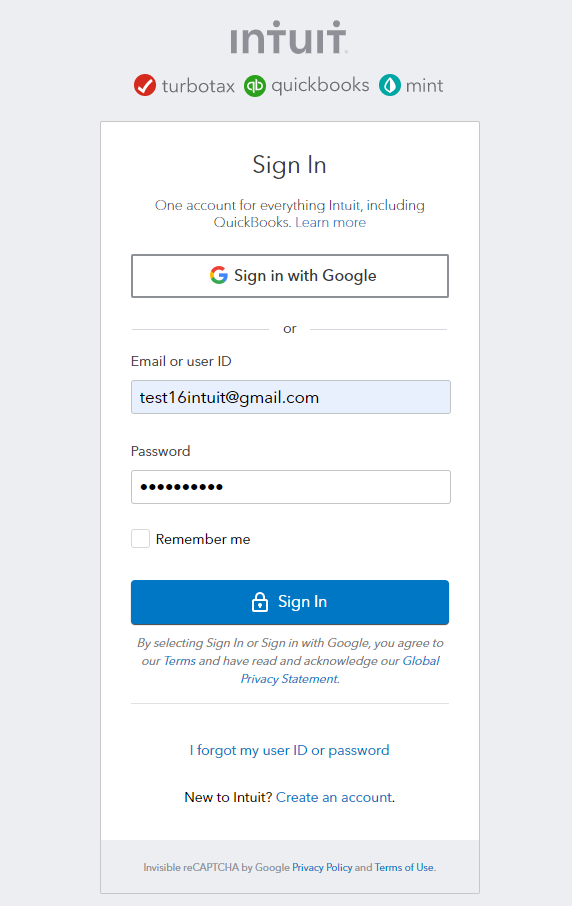Click the red TurboTax checkmark icon
The image size is (572, 906).
(x=145, y=86)
